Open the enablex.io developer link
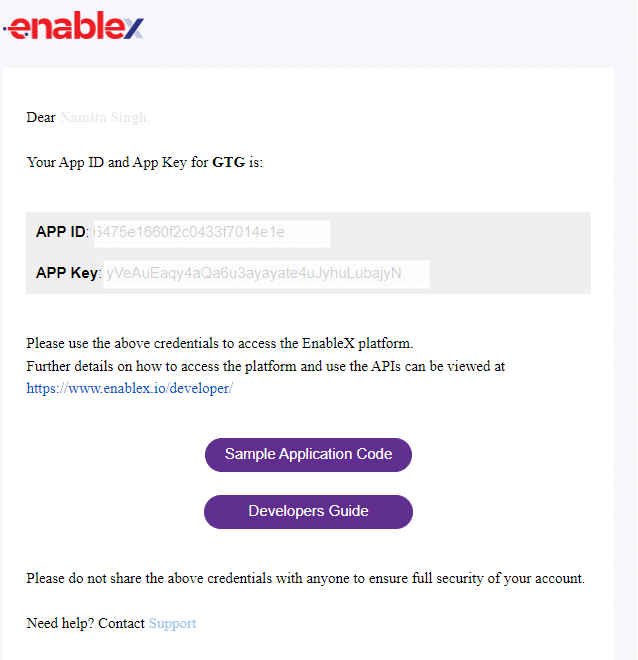 (129, 388)
